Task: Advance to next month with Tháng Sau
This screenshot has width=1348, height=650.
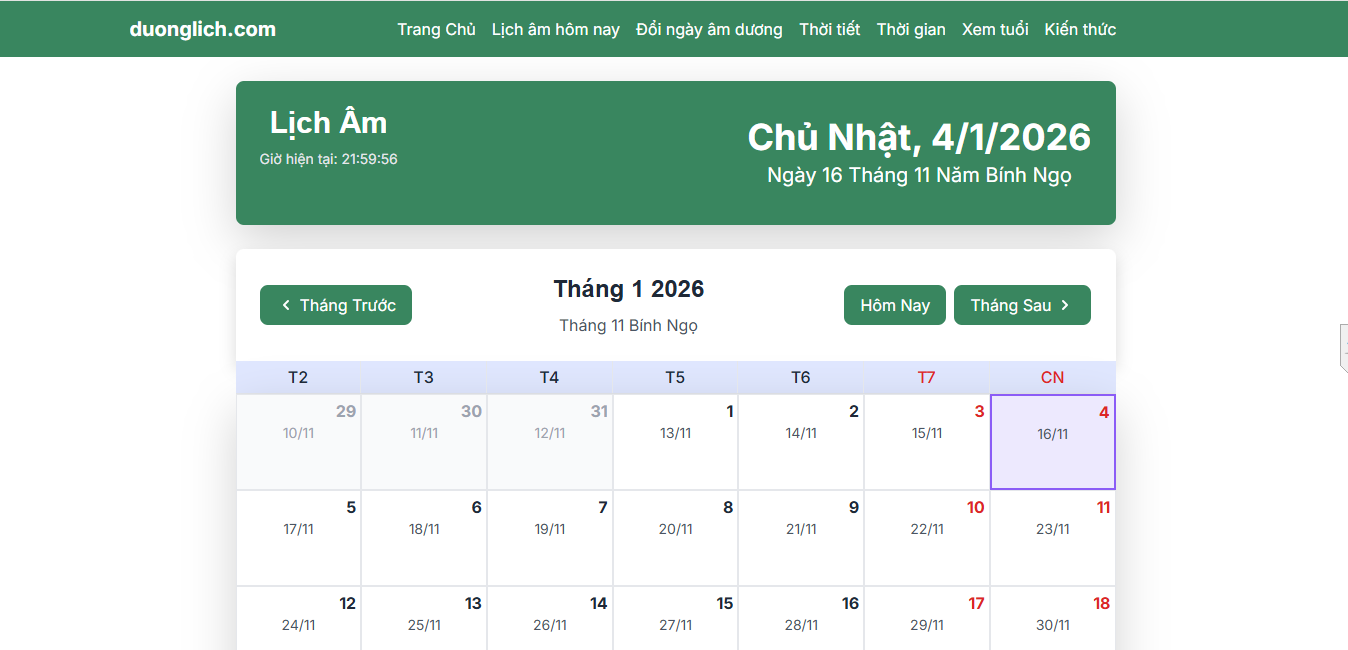Action: pos(1022,305)
